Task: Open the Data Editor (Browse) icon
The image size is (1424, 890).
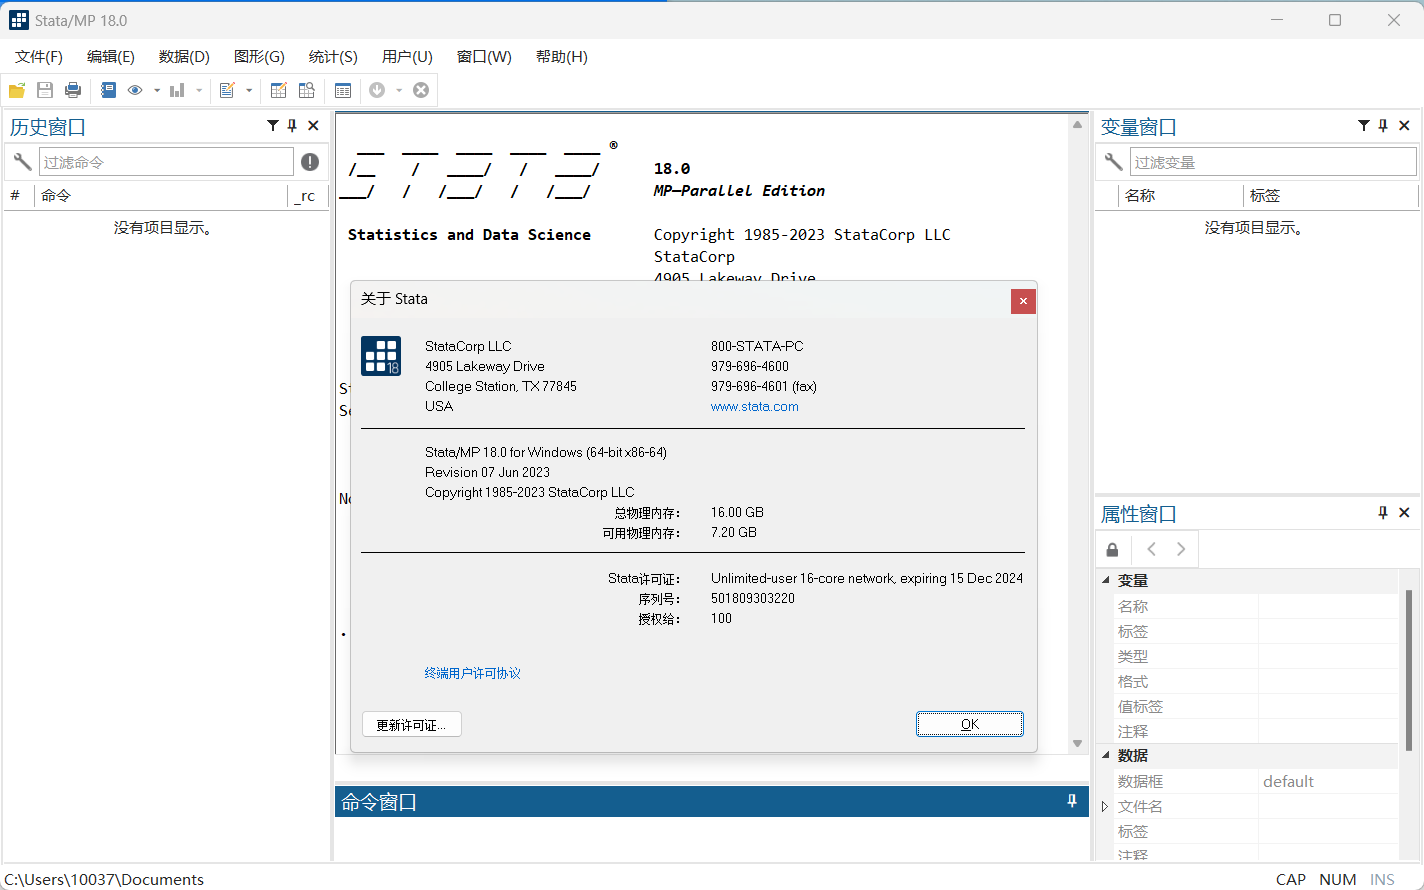Action: click(x=307, y=90)
